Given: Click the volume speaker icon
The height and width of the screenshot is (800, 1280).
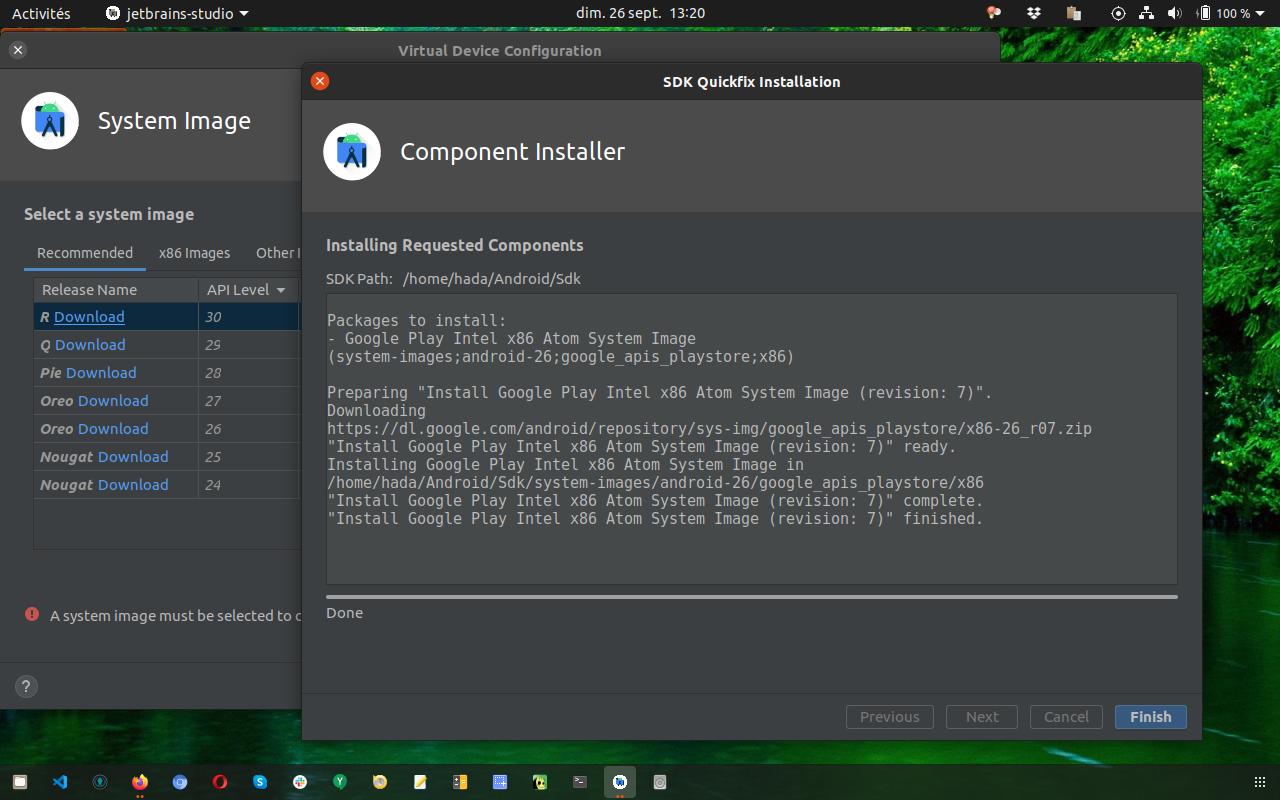Looking at the screenshot, I should click(1175, 13).
